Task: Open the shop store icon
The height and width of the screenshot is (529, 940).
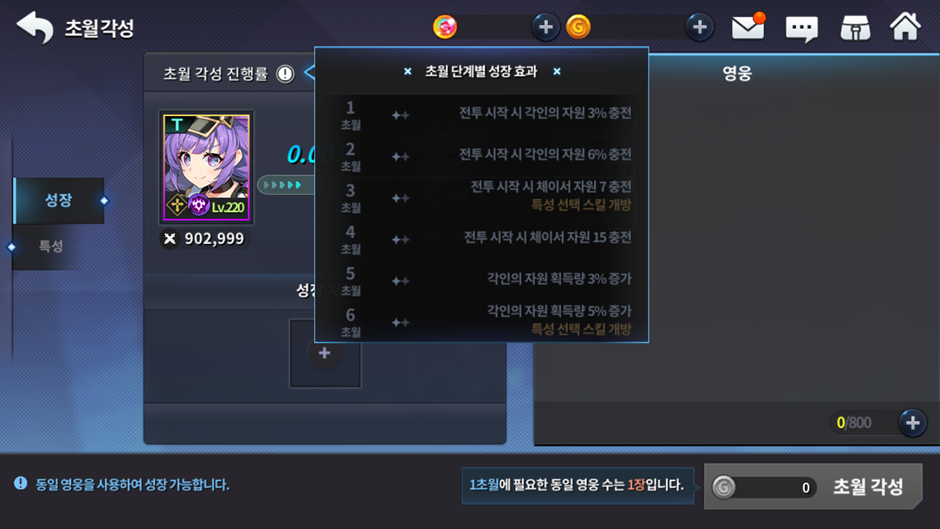Action: tap(855, 28)
